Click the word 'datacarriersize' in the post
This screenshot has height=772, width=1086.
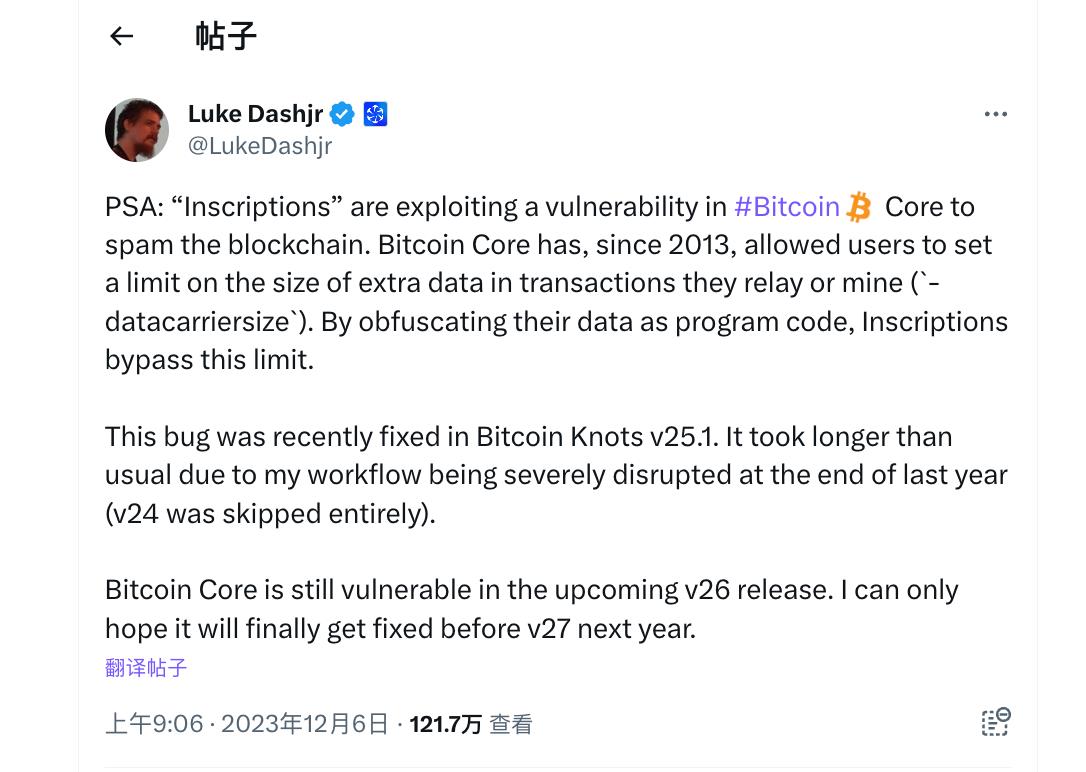click(x=198, y=322)
